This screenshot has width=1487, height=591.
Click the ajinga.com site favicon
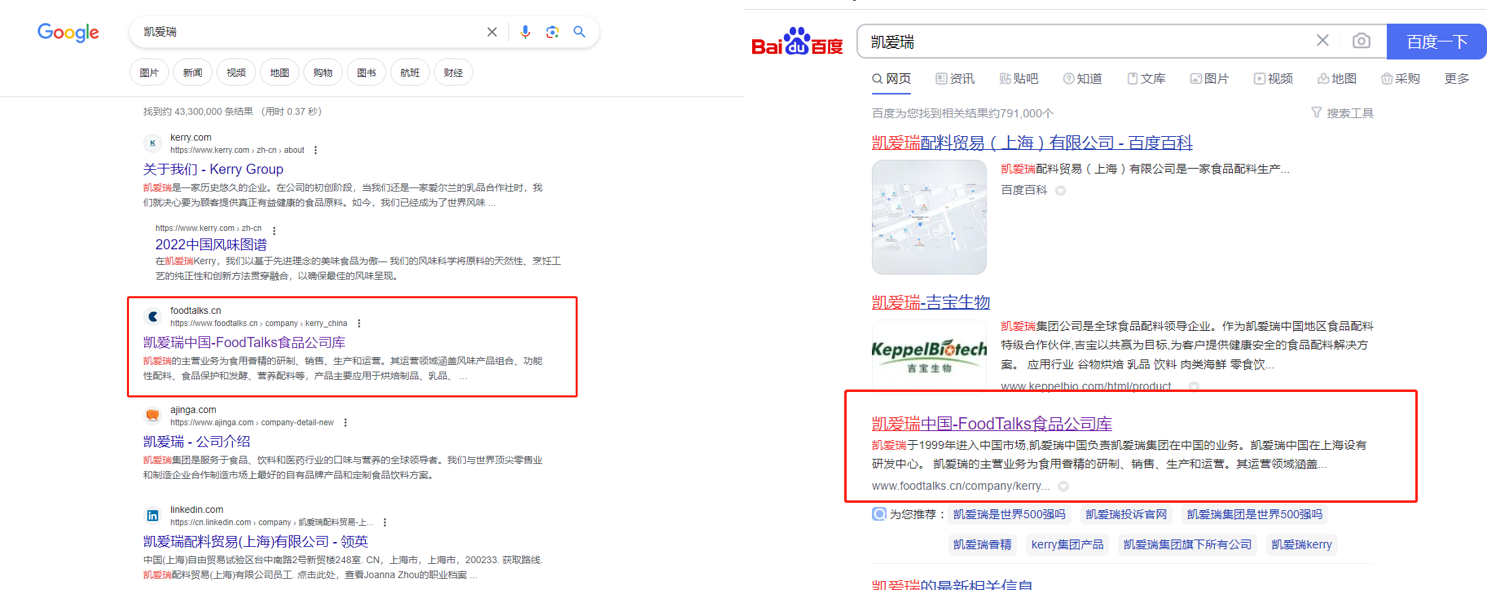coord(152,416)
